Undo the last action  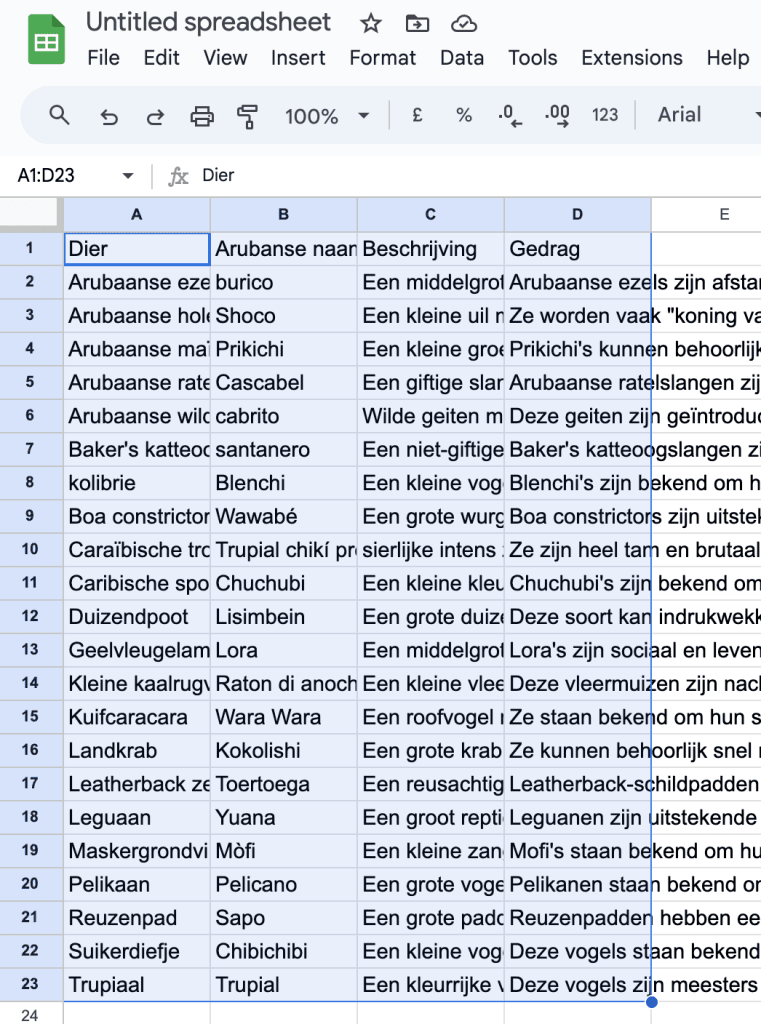click(109, 116)
